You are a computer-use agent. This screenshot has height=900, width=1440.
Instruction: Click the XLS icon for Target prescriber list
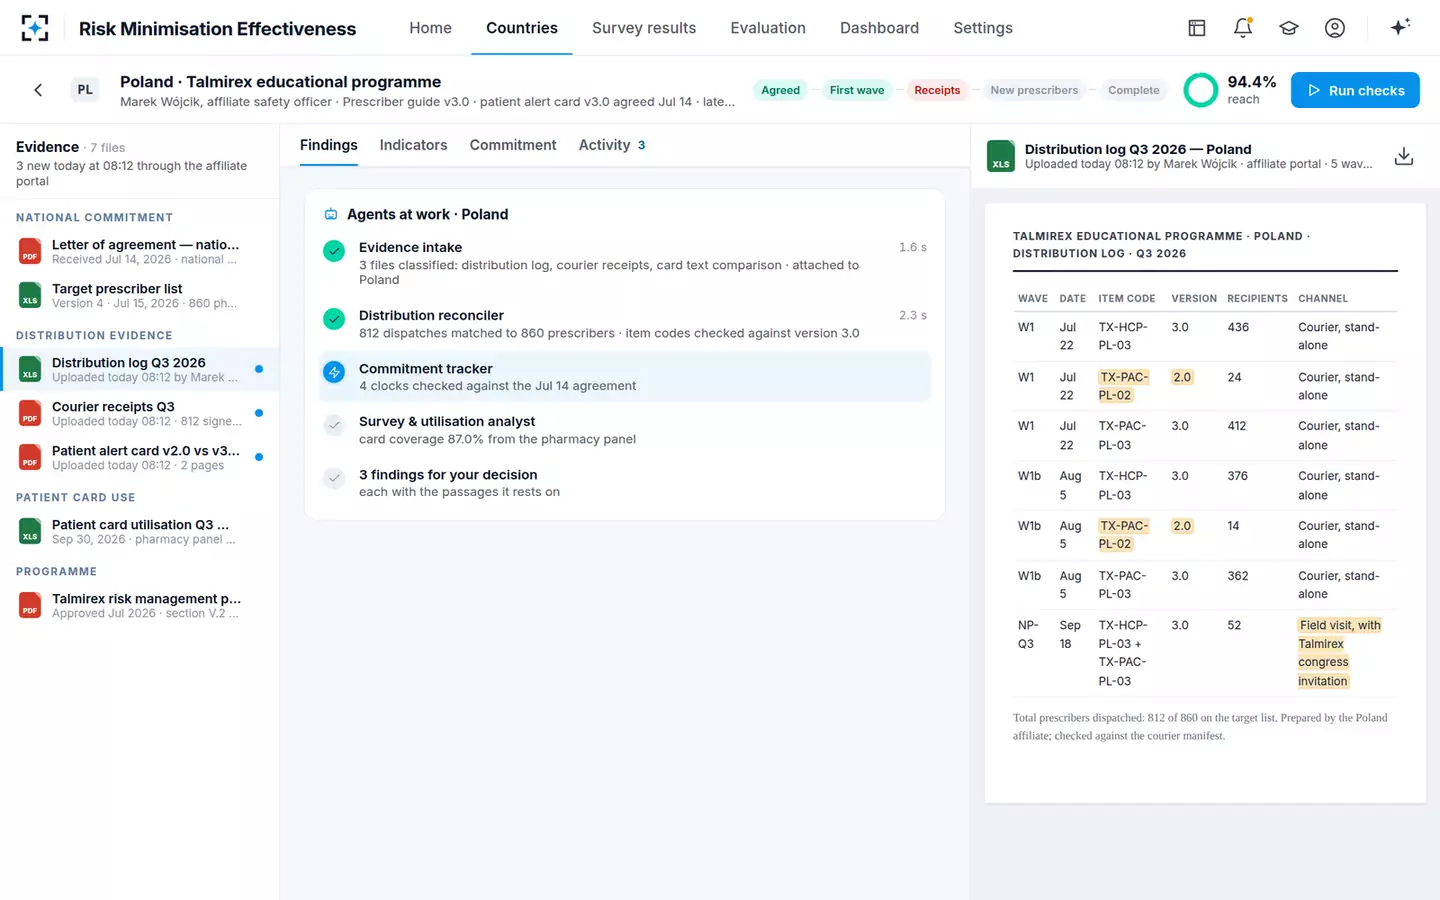coord(30,295)
